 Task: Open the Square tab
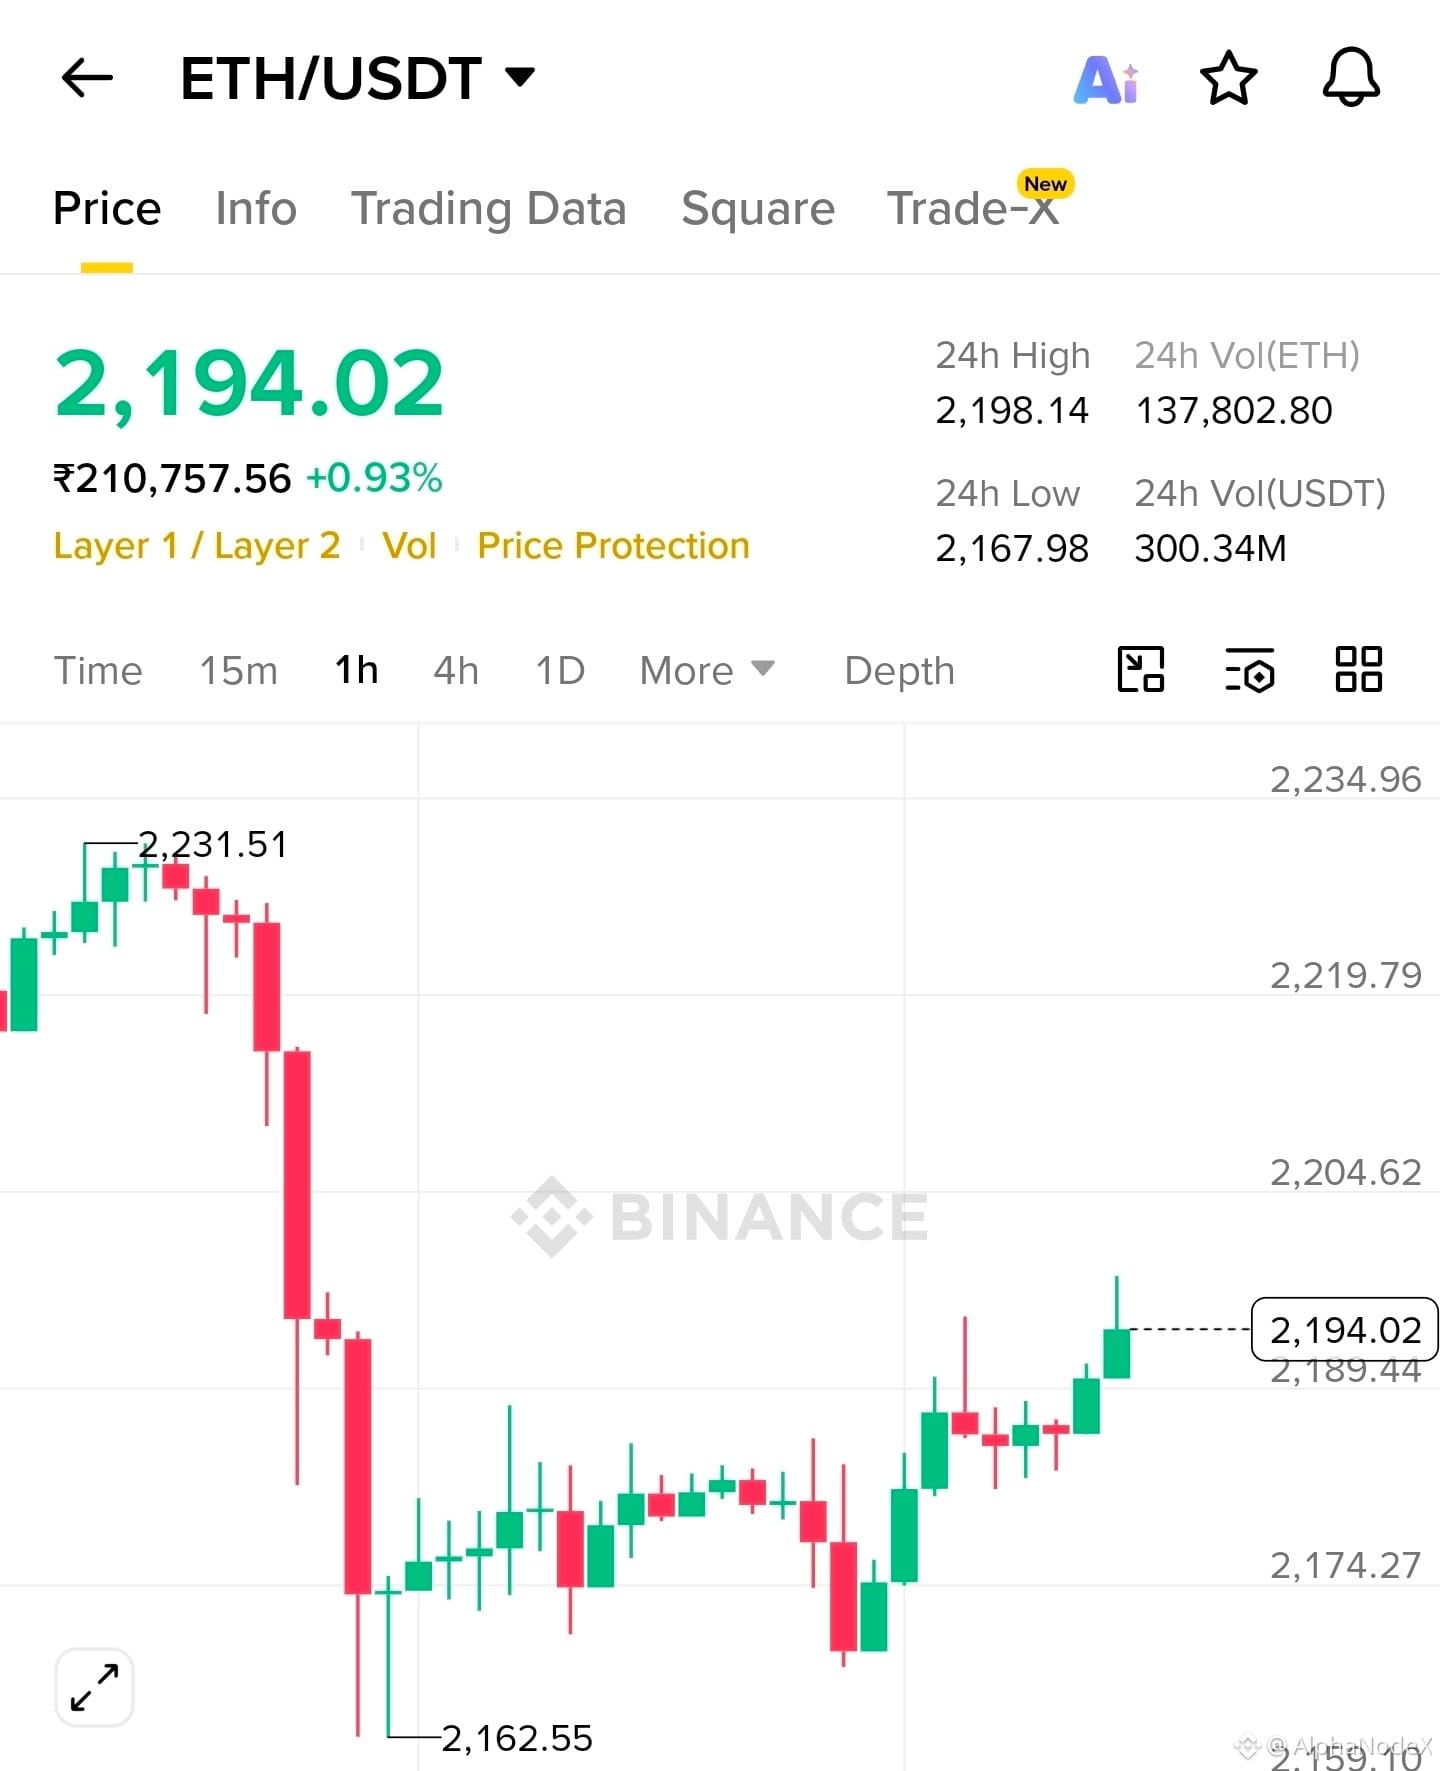pyautogui.click(x=758, y=209)
